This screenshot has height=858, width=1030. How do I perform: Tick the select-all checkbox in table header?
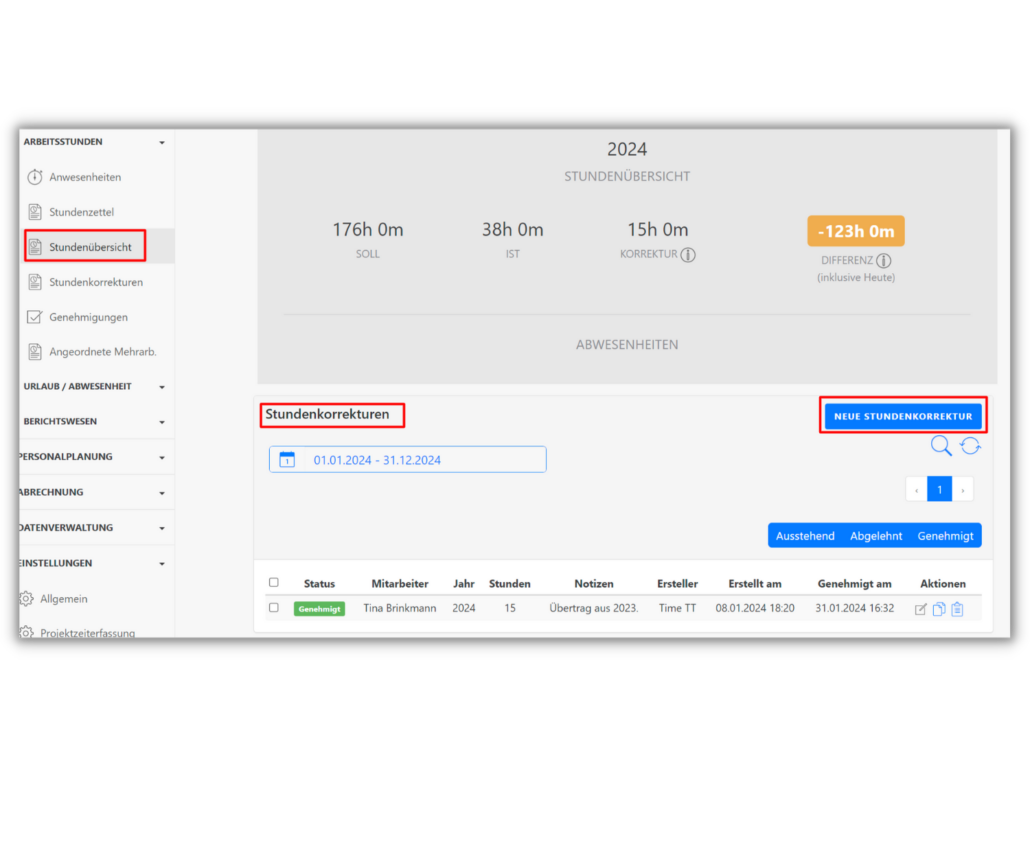tap(274, 583)
